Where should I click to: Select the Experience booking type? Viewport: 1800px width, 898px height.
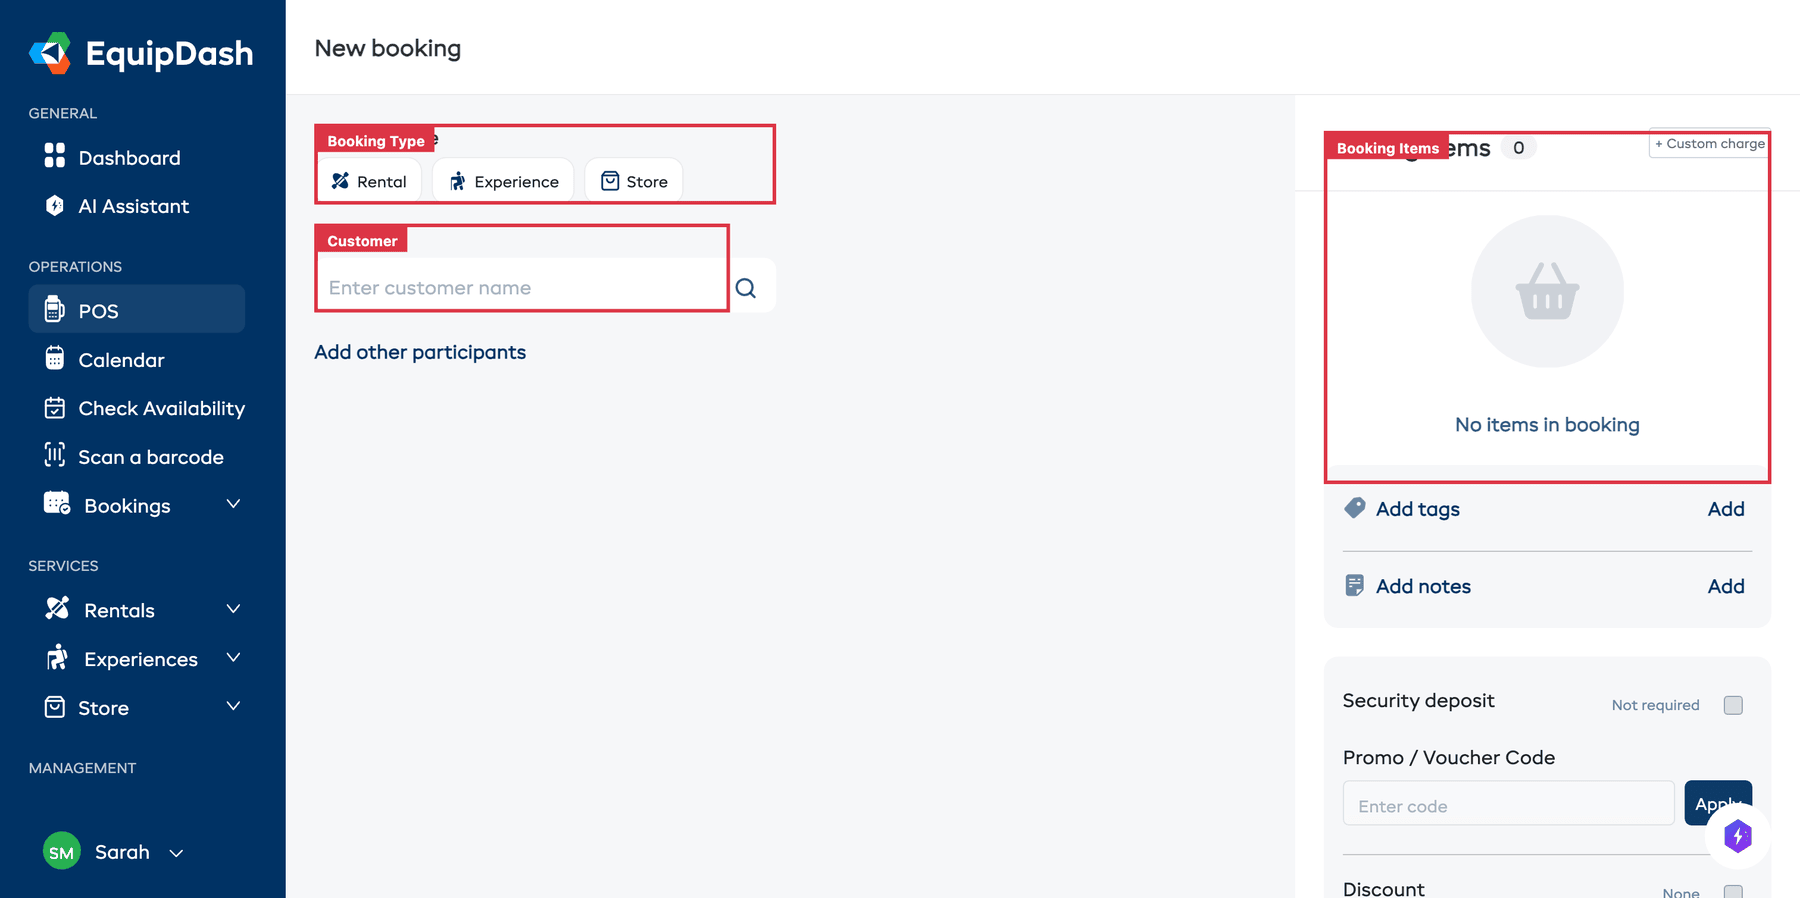click(x=504, y=181)
